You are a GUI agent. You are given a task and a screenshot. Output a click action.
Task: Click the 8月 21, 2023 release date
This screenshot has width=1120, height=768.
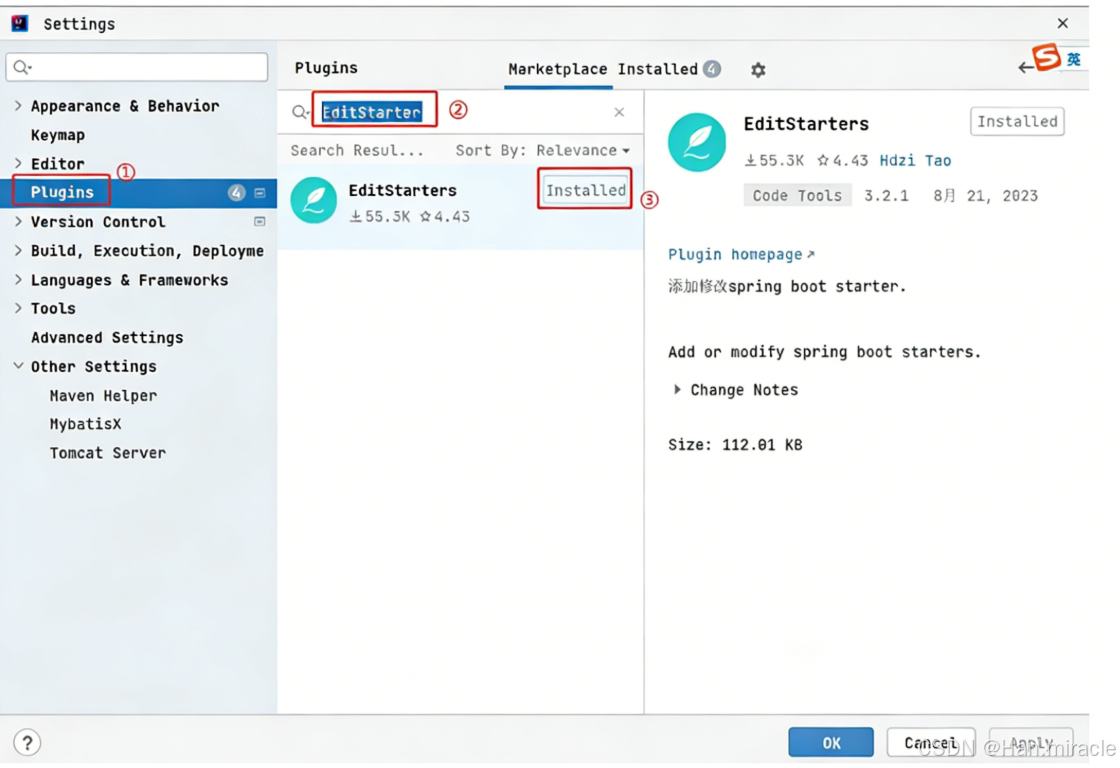pos(986,196)
